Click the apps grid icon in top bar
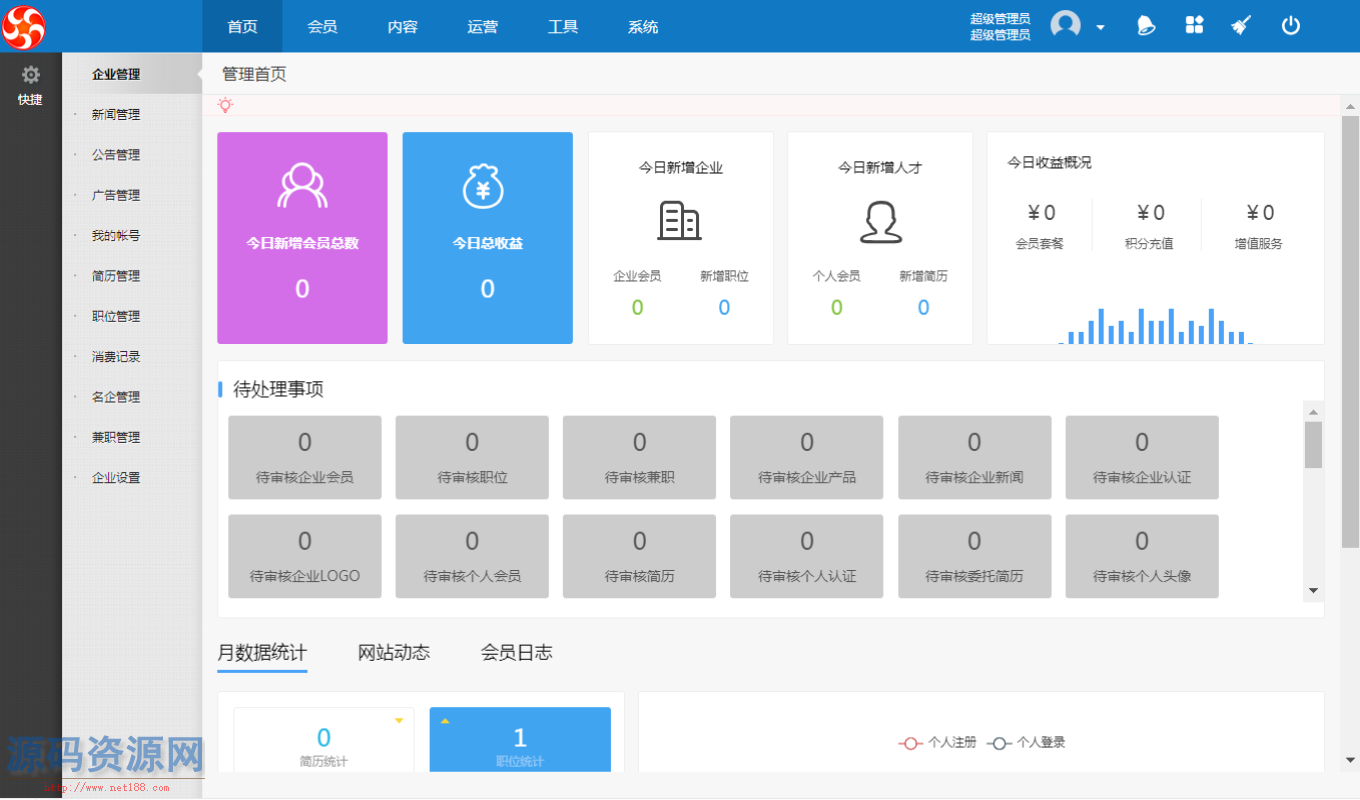The width and height of the screenshot is (1360, 800). coord(1194,25)
